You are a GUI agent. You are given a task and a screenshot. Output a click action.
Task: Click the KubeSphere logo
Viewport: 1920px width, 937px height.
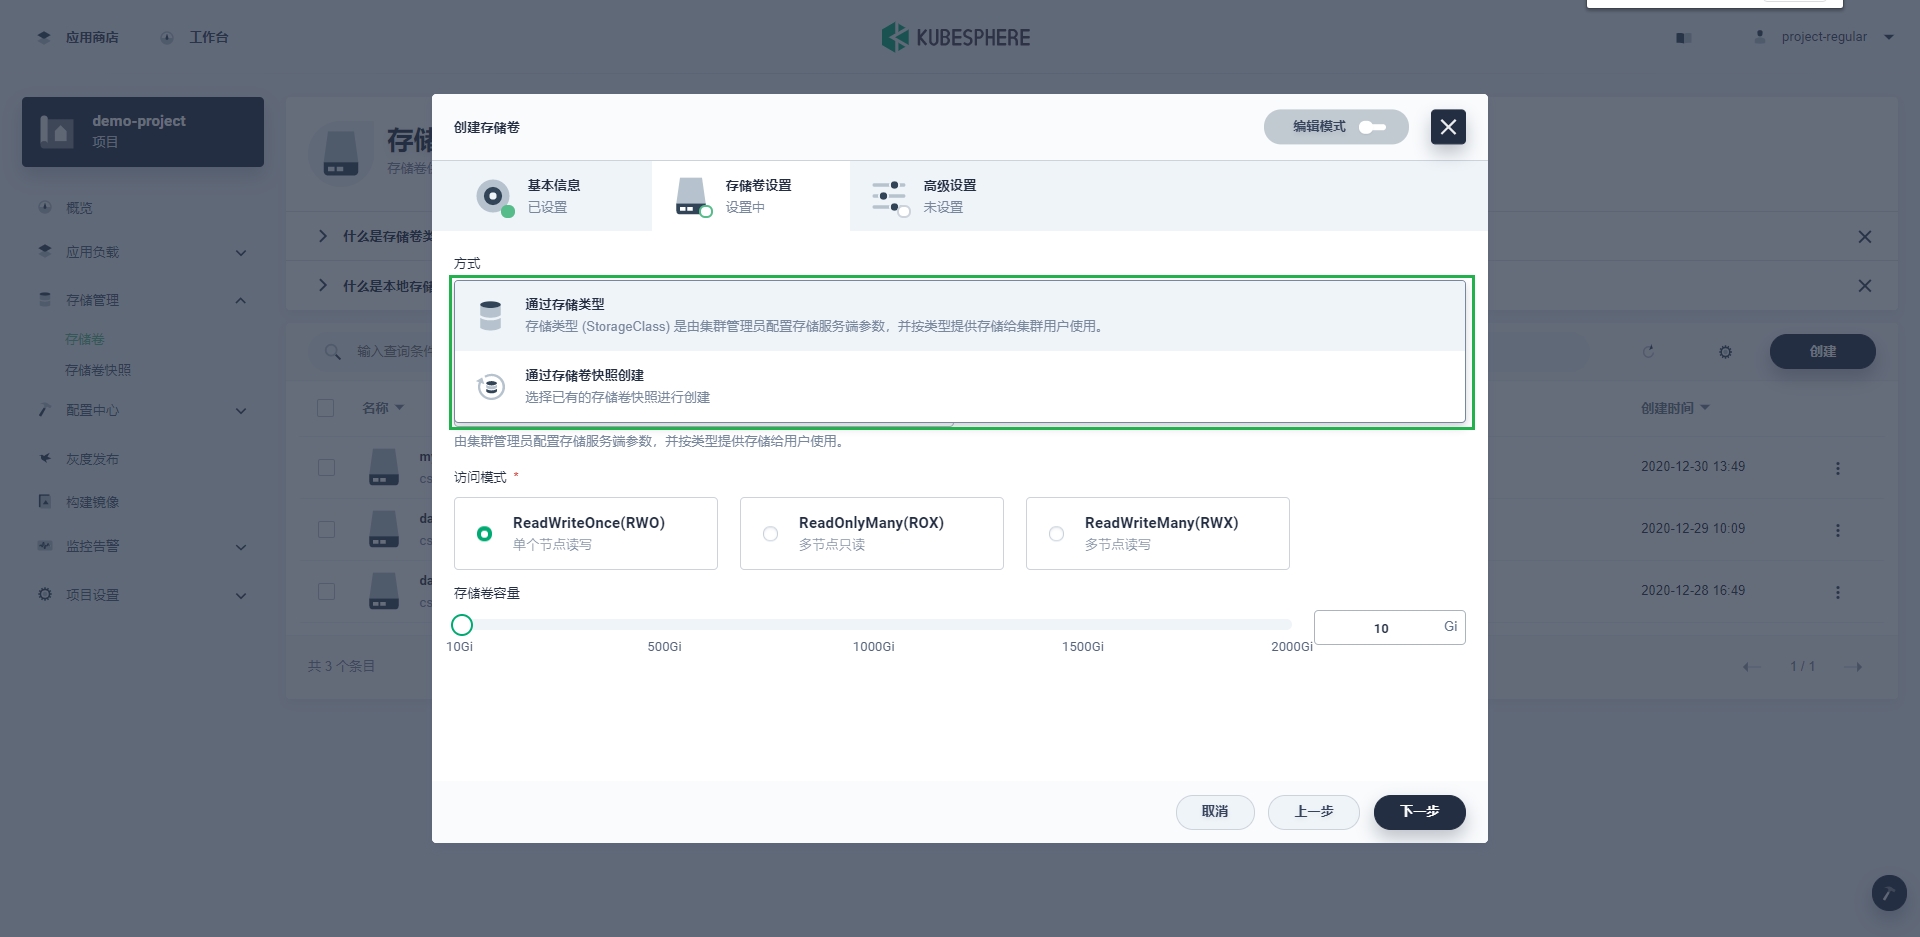click(955, 37)
